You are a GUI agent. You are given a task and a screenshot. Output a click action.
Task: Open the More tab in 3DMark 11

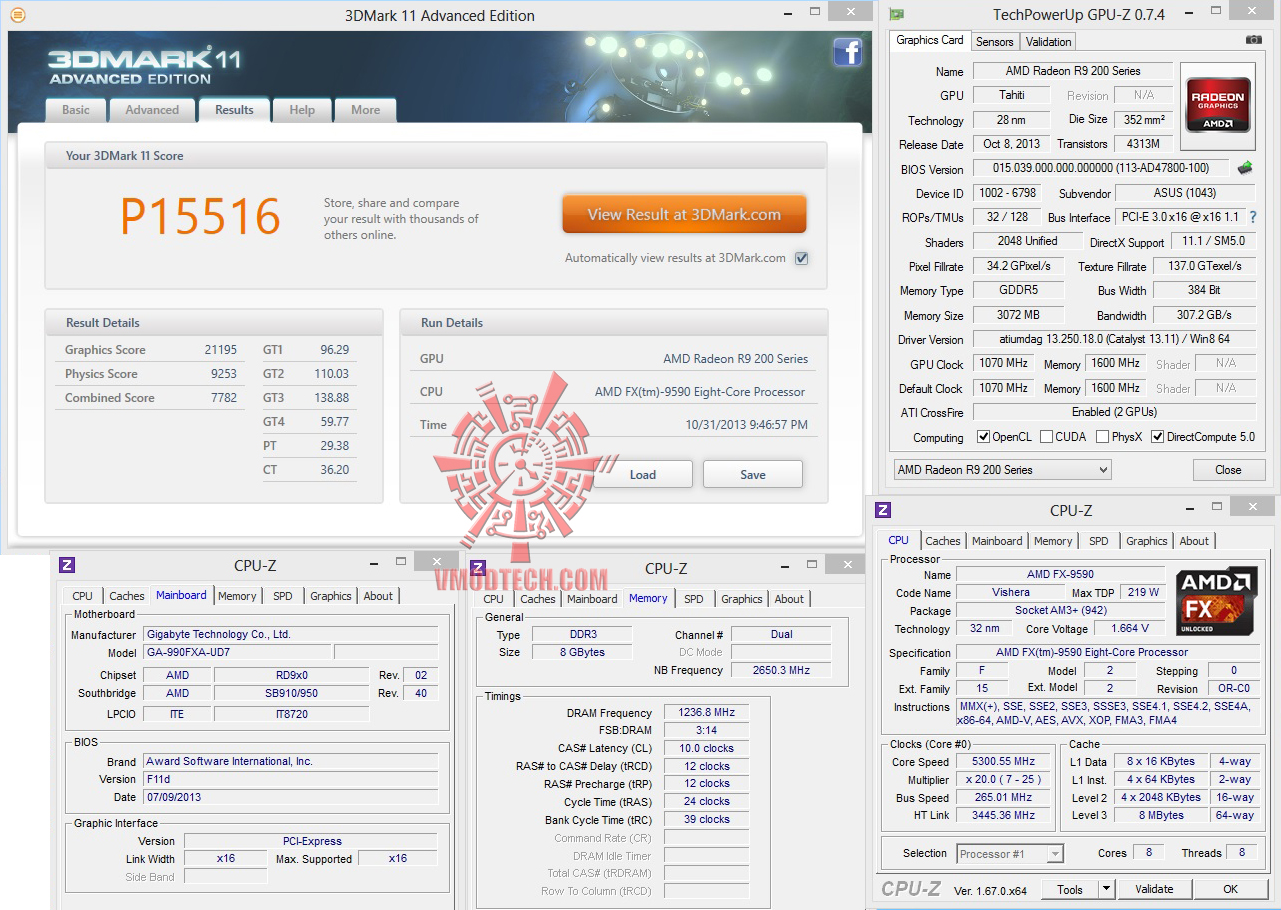[365, 110]
